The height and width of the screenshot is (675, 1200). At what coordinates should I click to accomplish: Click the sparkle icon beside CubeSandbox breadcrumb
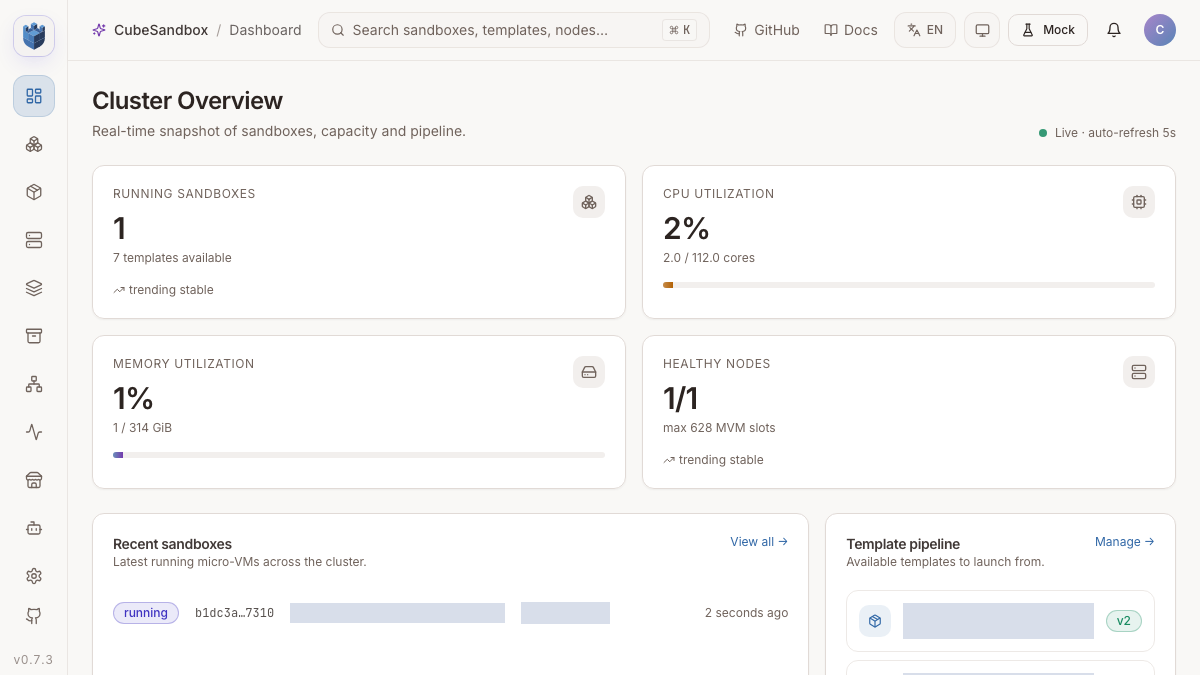[99, 30]
